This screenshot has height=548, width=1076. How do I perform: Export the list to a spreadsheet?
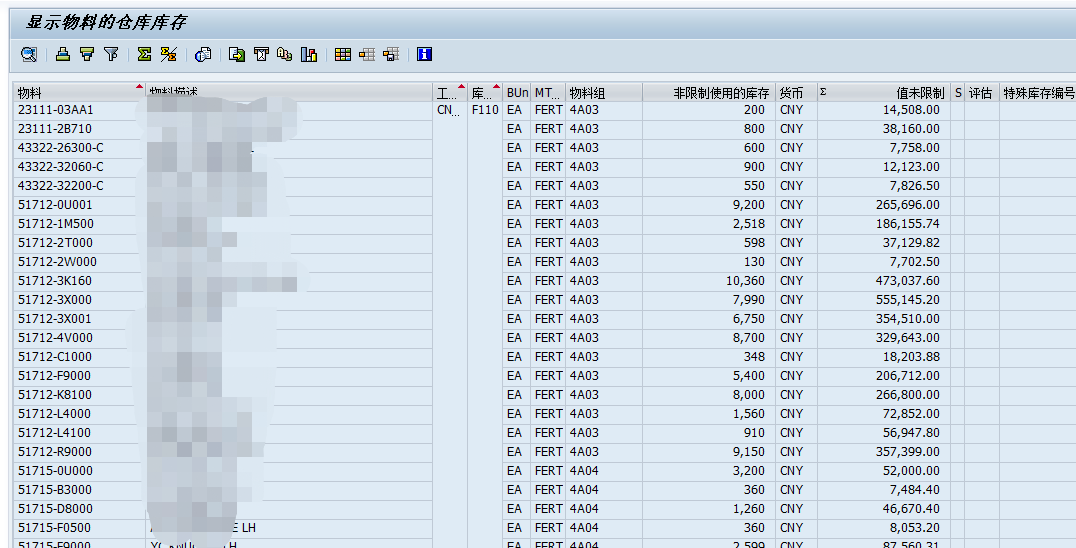(x=237, y=54)
